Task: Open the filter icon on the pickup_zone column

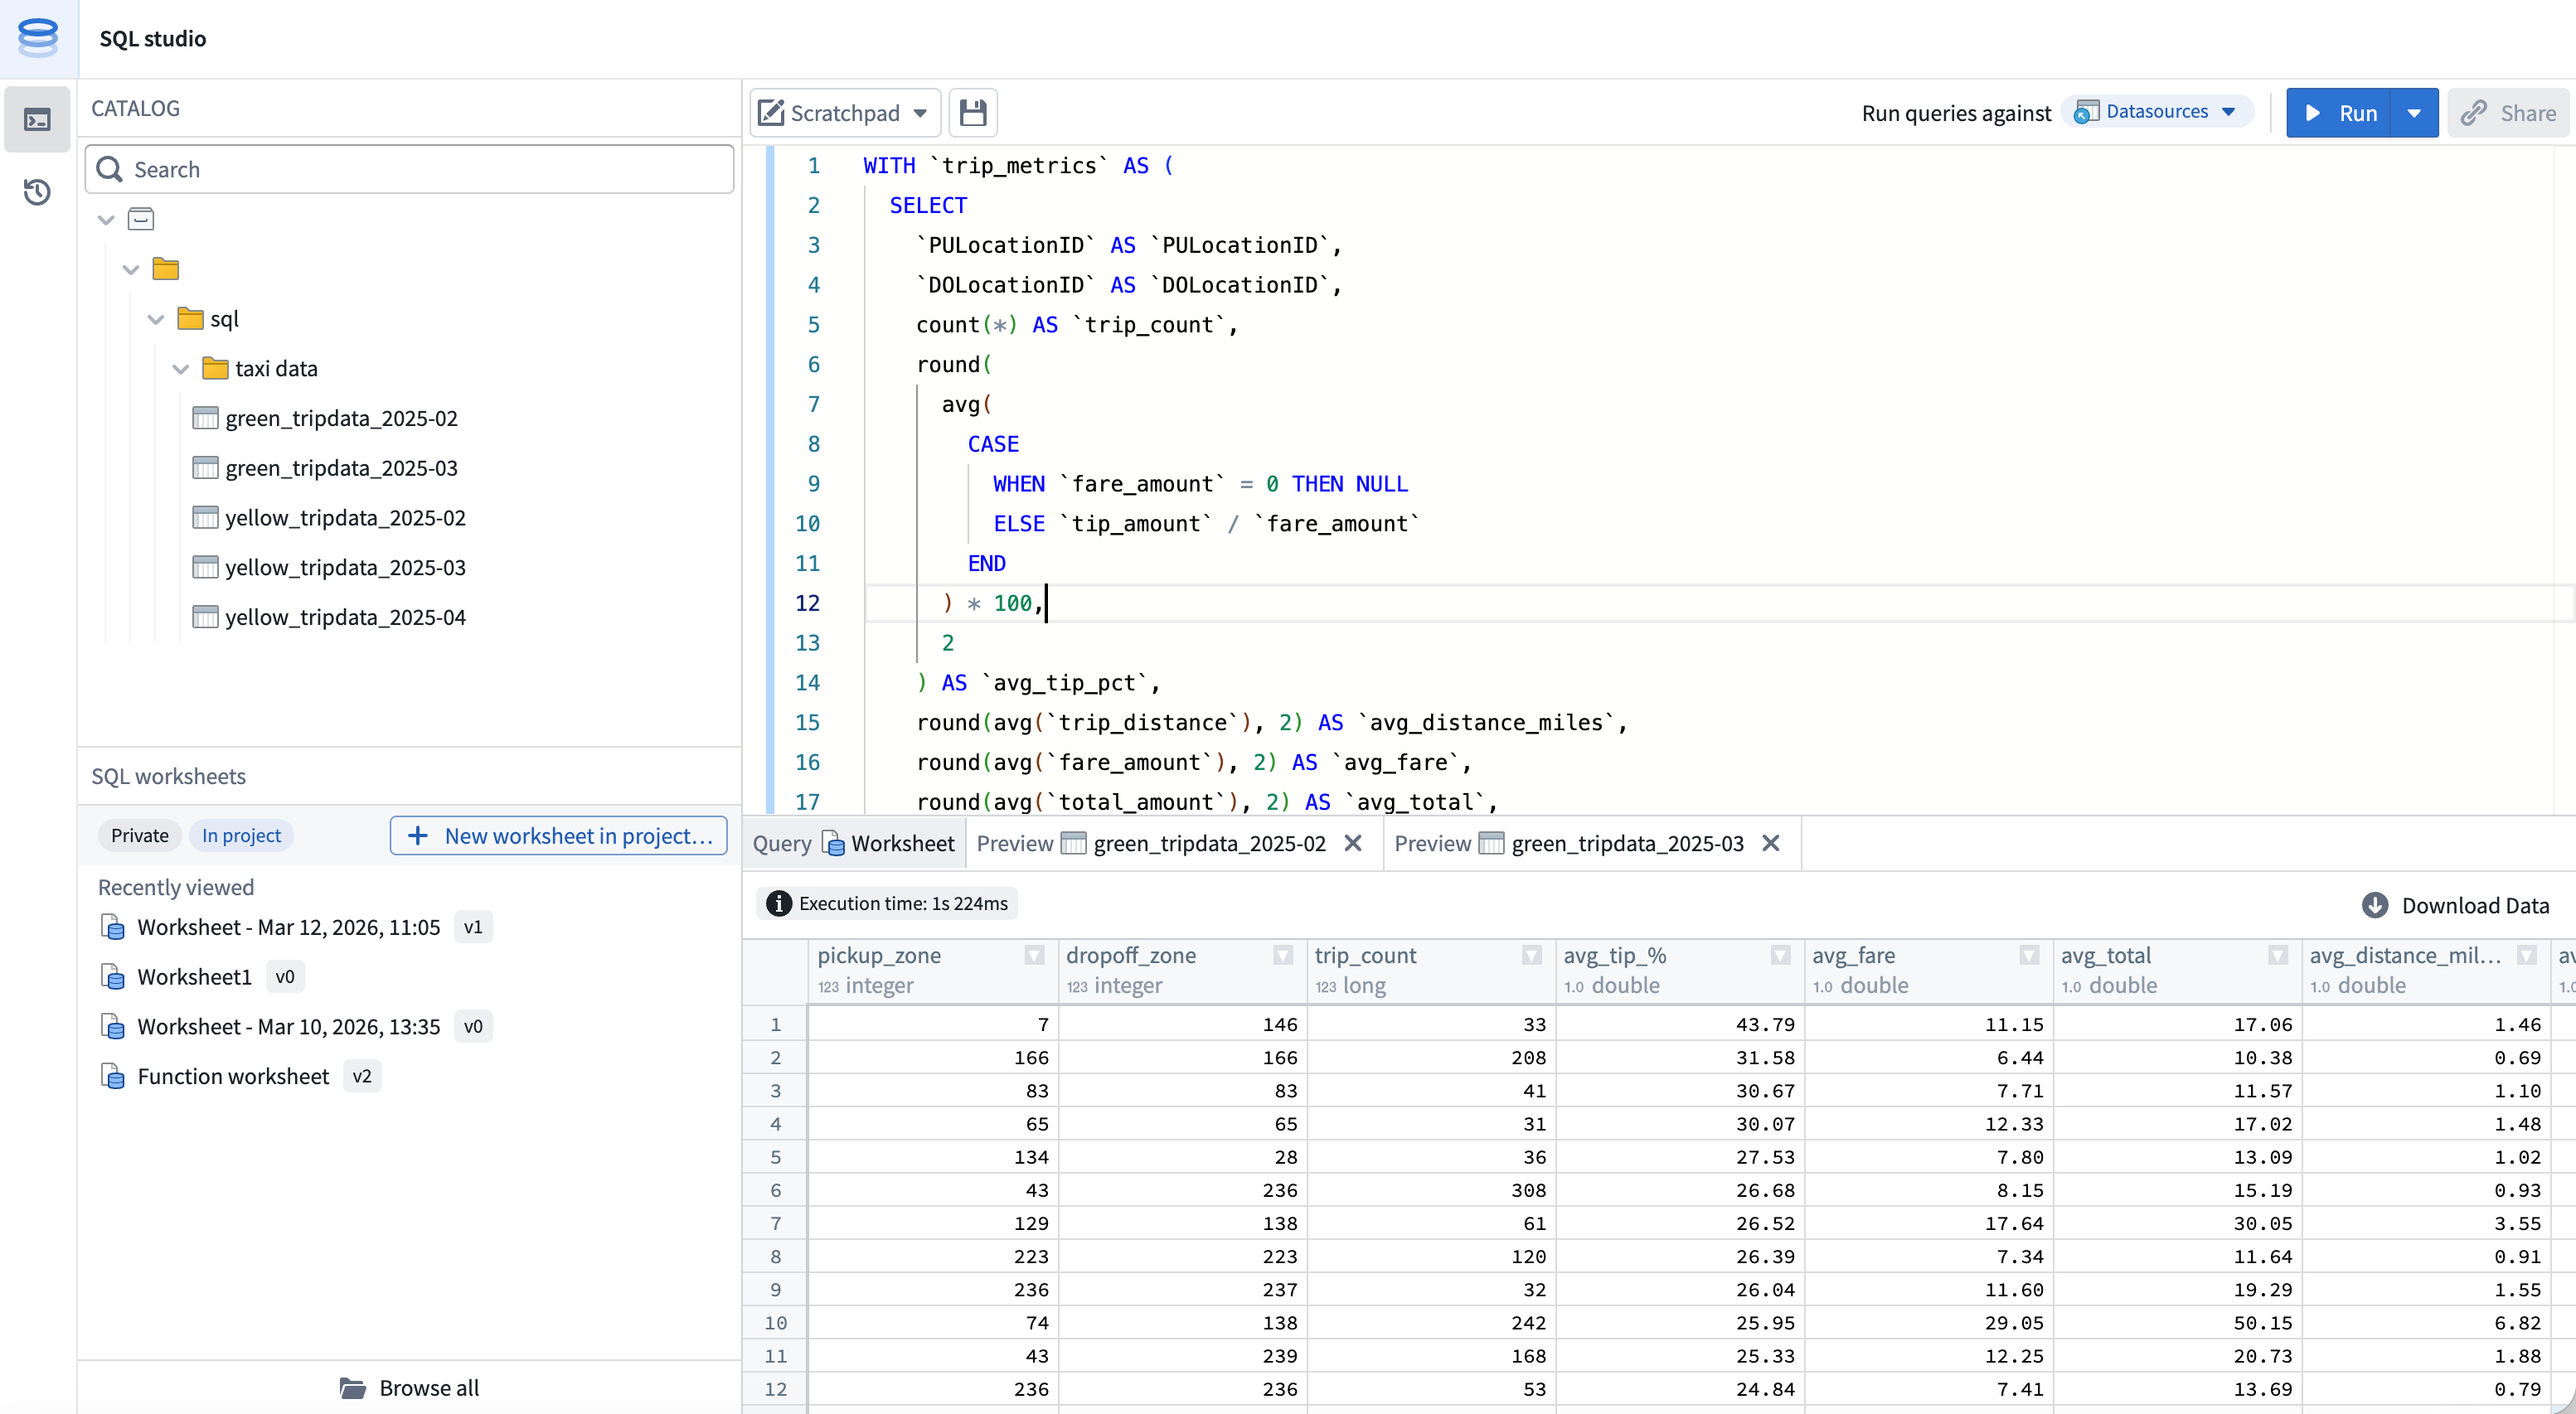Action: click(1032, 955)
